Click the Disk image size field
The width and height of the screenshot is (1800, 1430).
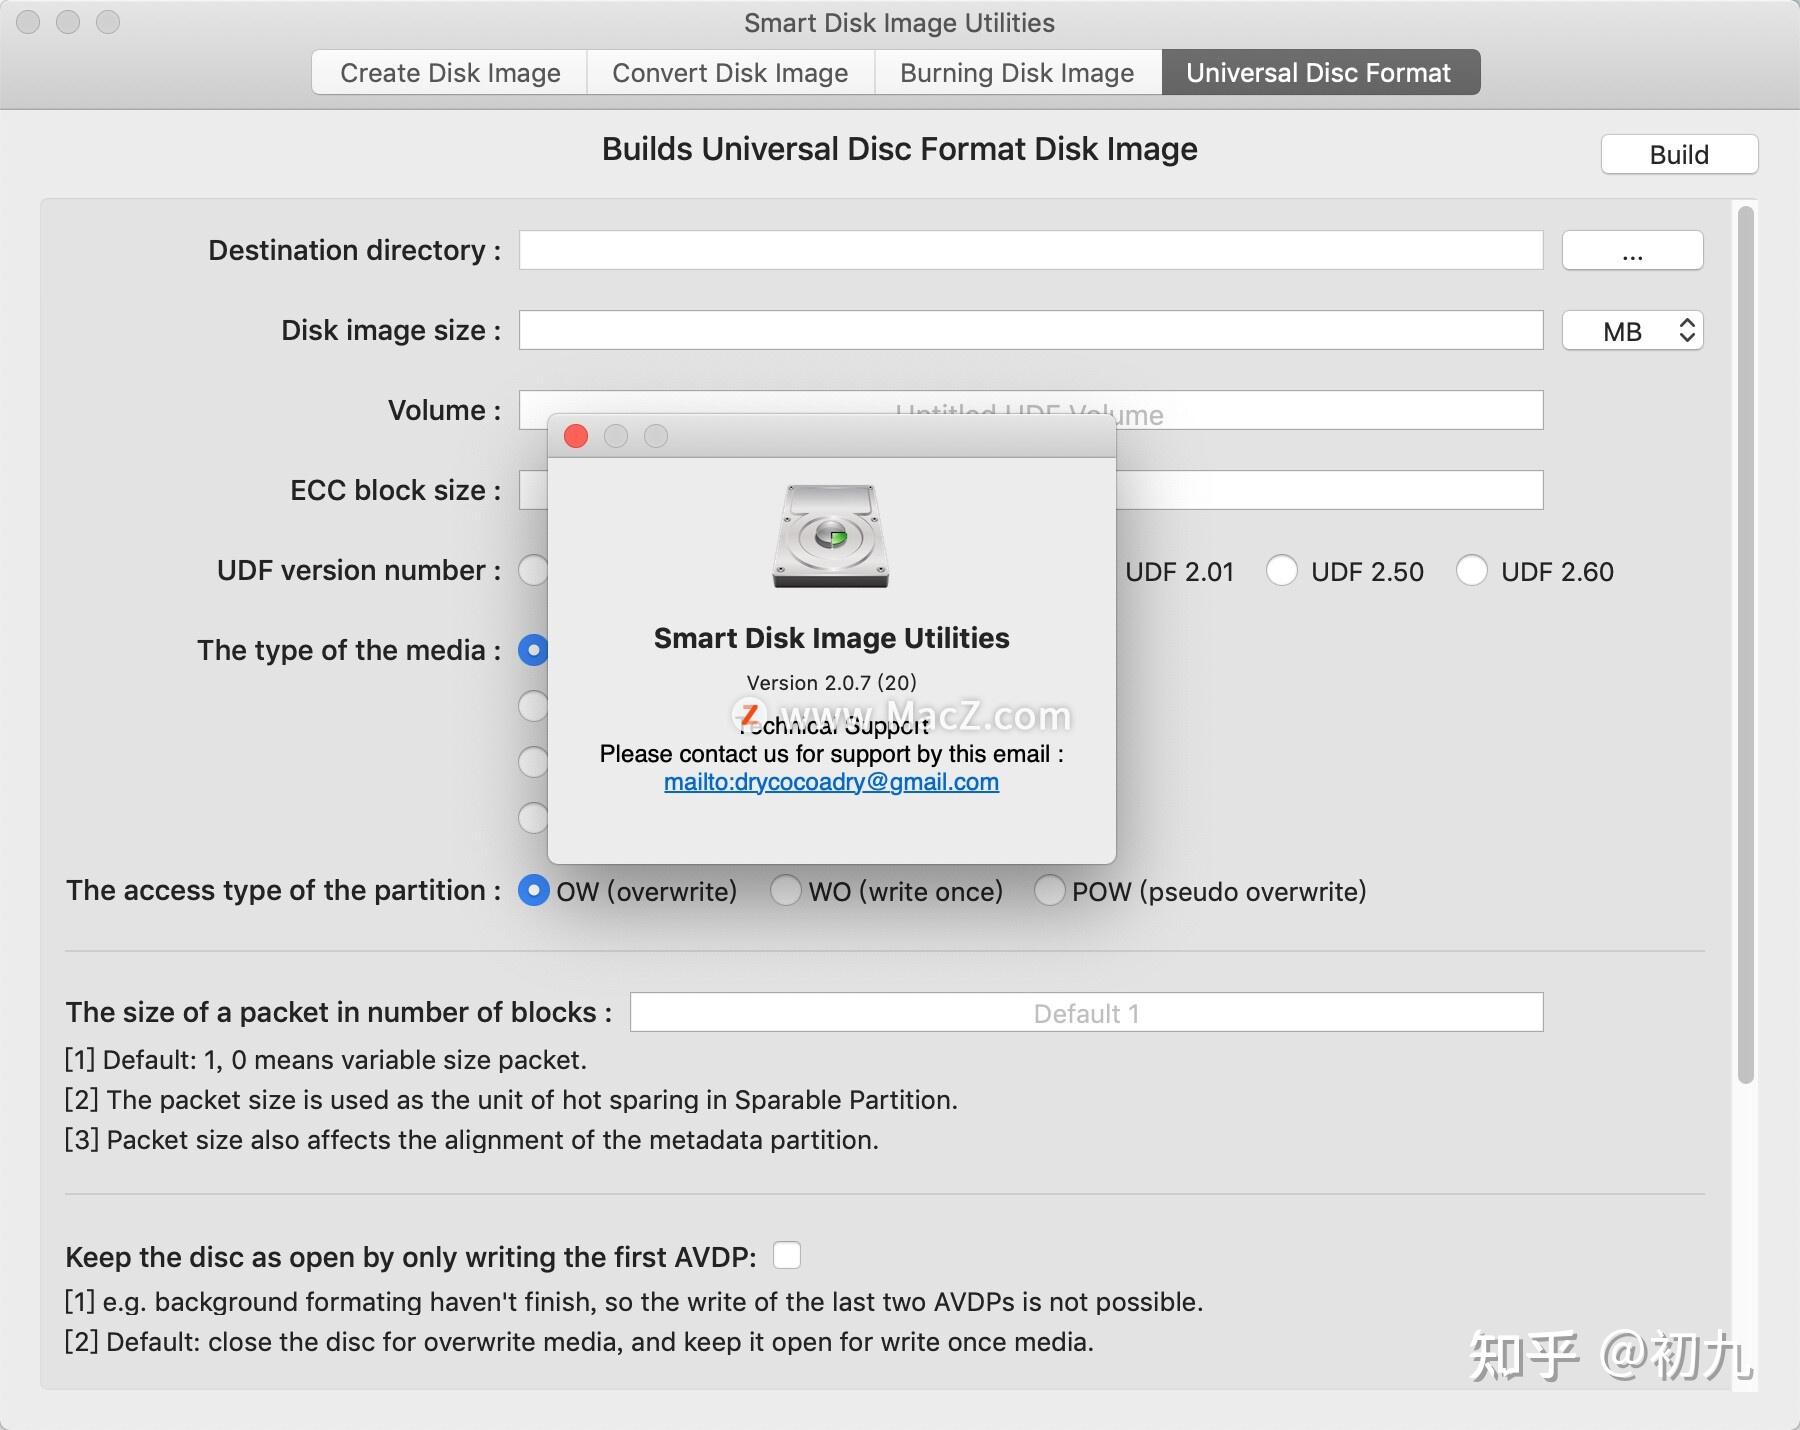(1028, 330)
